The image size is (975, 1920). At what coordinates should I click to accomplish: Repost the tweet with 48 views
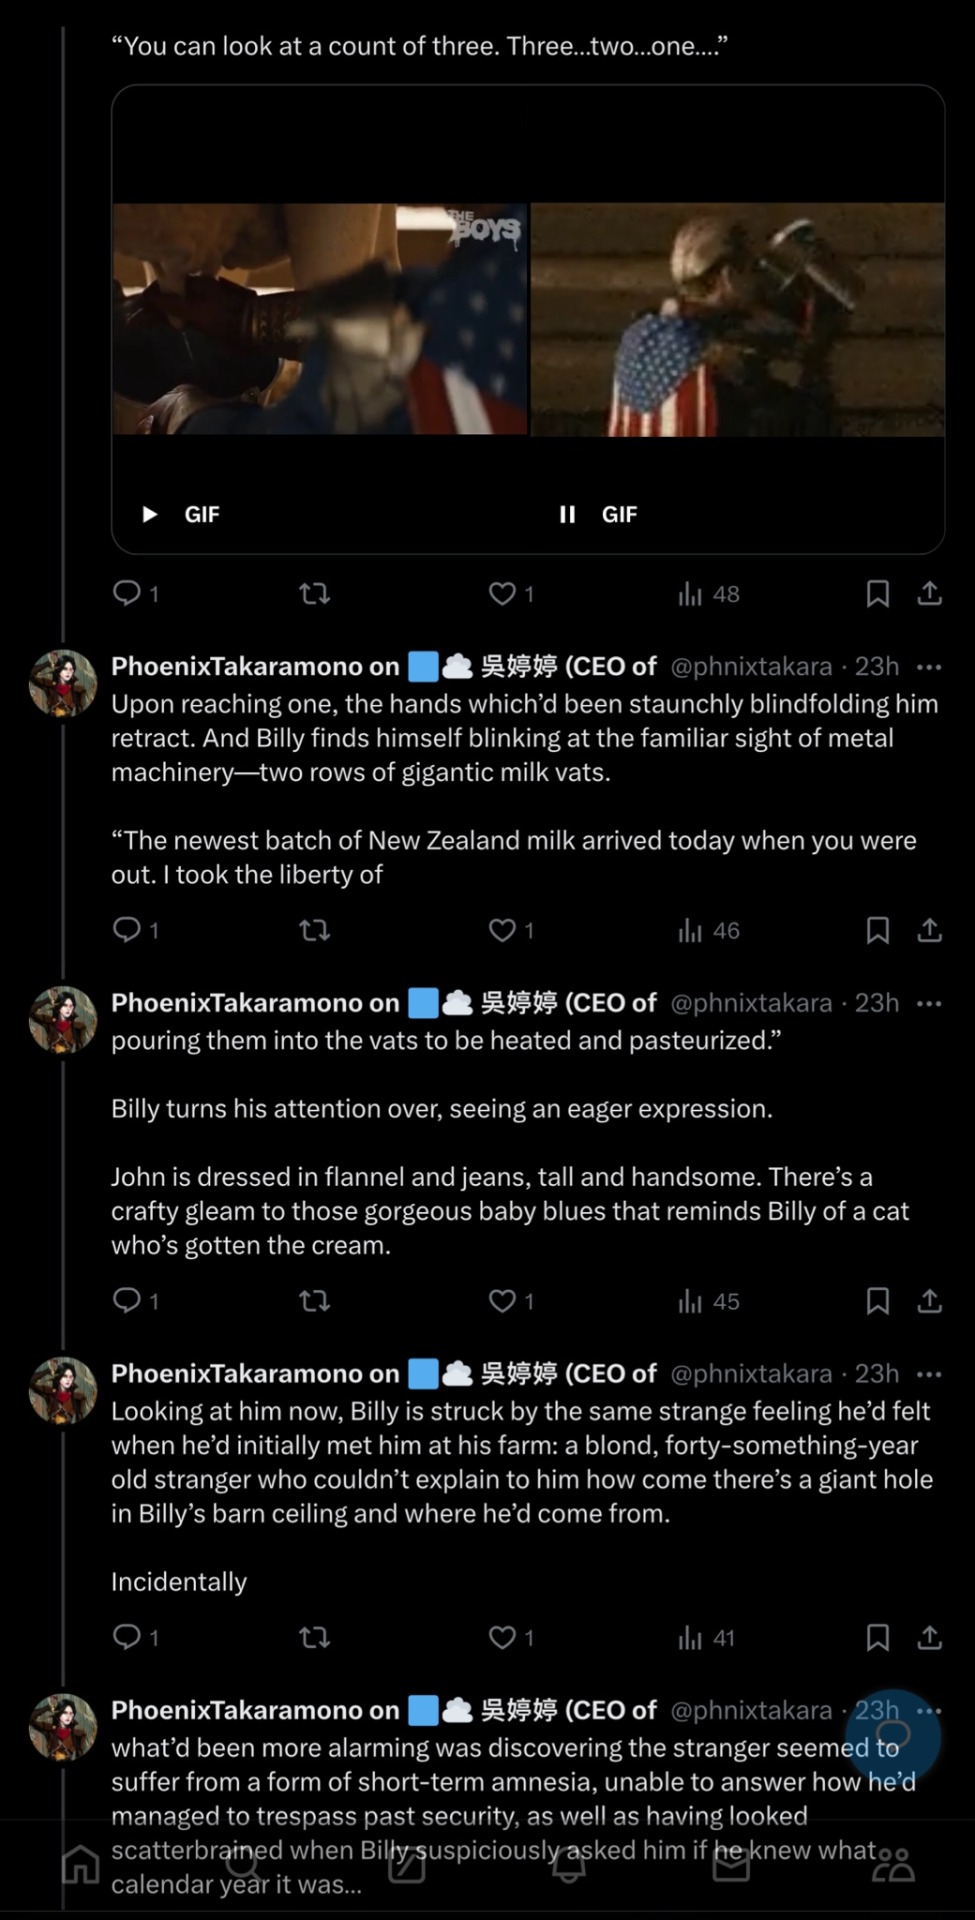[315, 594]
